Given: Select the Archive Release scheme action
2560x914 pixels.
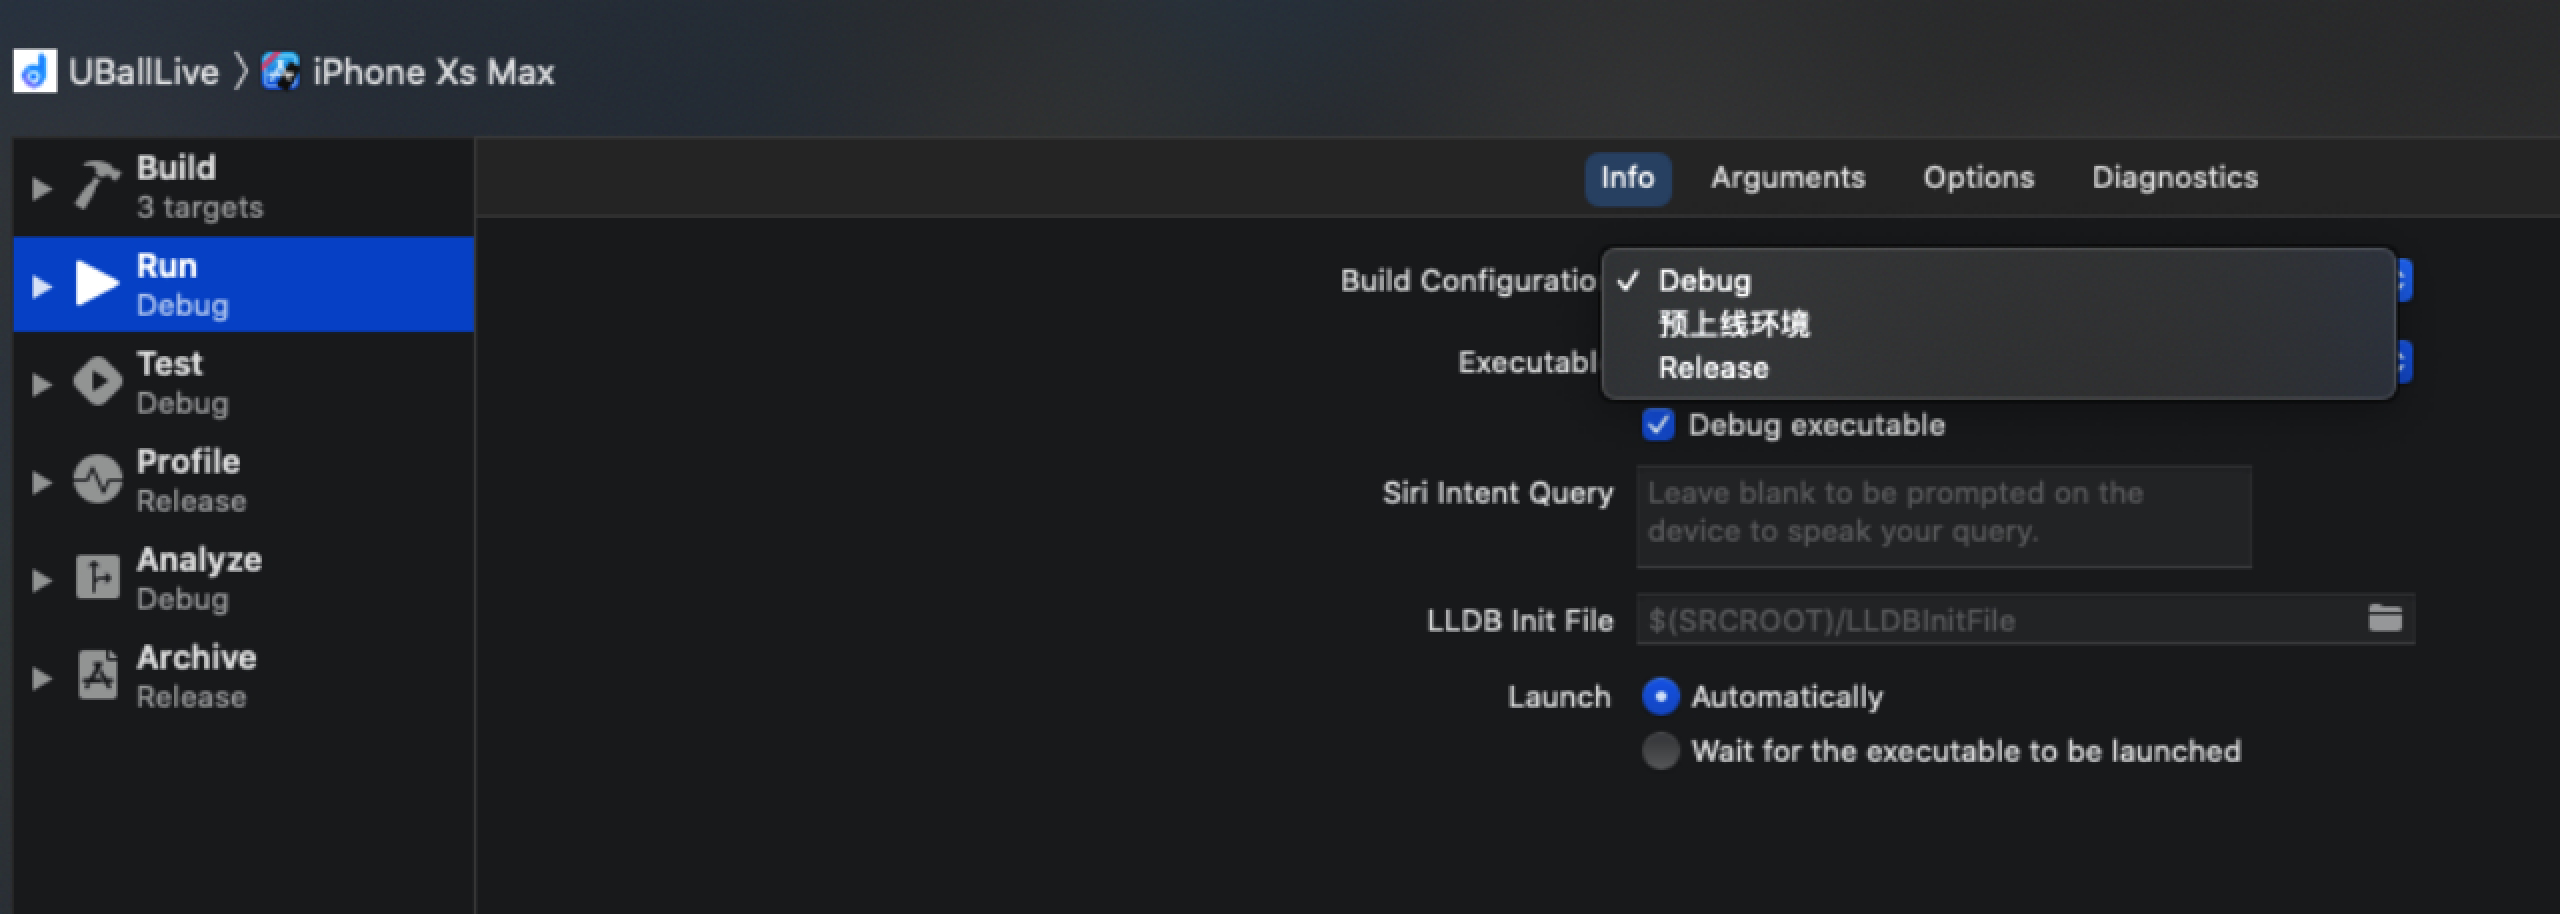Looking at the screenshot, I should (x=243, y=676).
